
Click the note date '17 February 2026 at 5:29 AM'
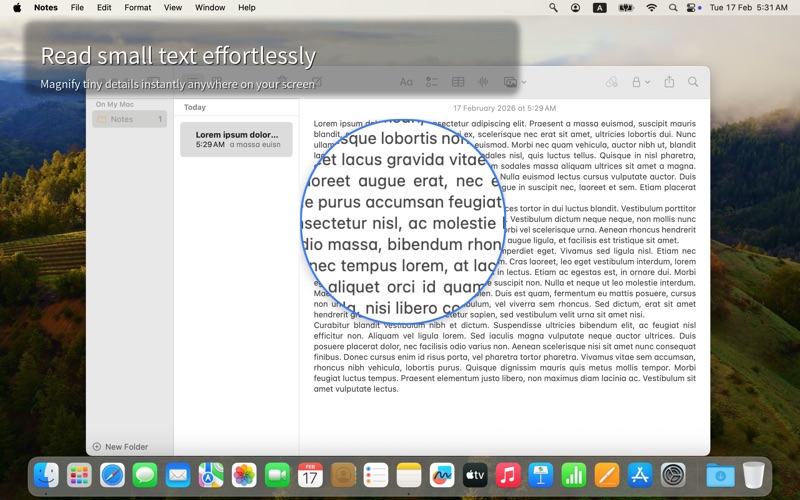point(505,108)
